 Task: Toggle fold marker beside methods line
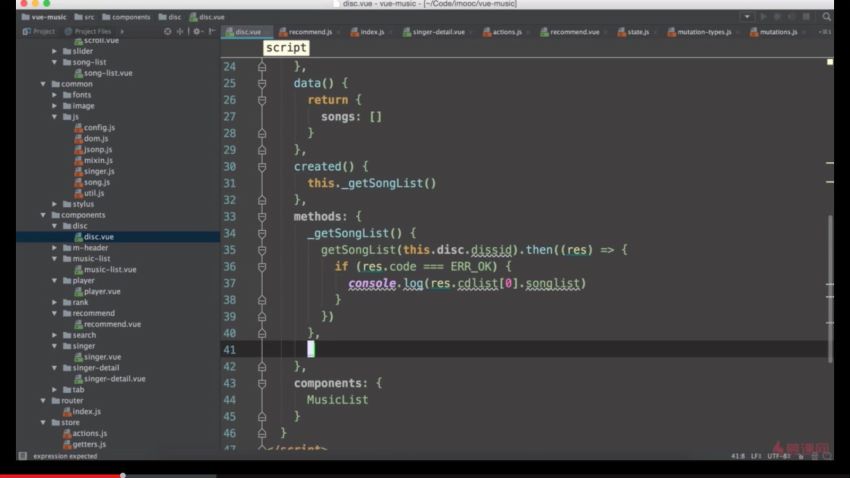point(262,216)
